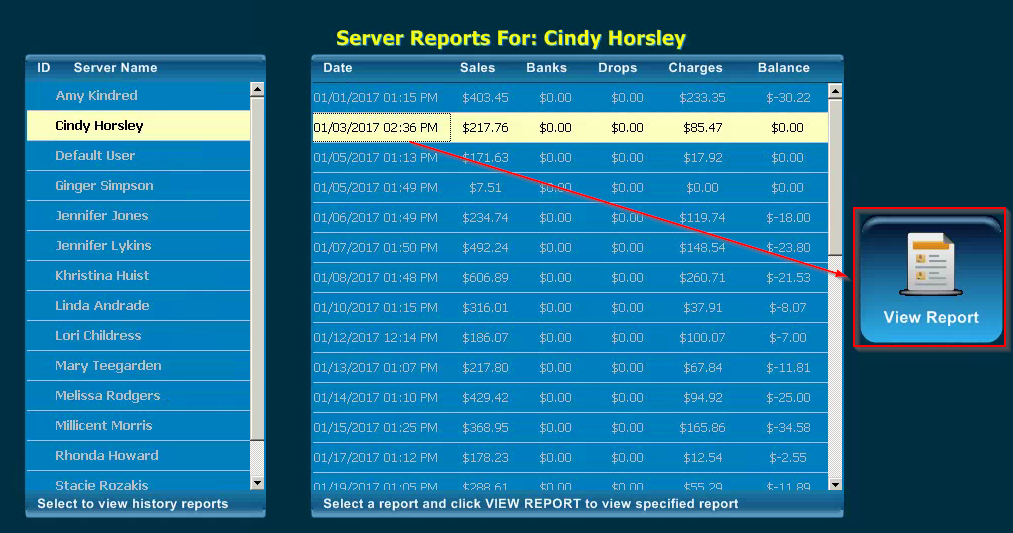
Task: Open the View Report button
Action: point(930,278)
